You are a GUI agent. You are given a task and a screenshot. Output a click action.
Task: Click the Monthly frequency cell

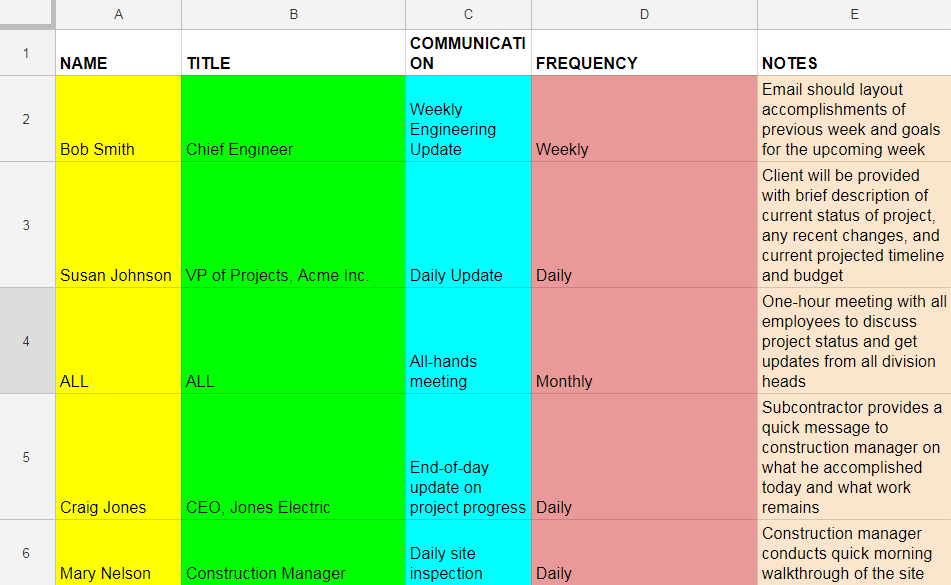coord(644,340)
